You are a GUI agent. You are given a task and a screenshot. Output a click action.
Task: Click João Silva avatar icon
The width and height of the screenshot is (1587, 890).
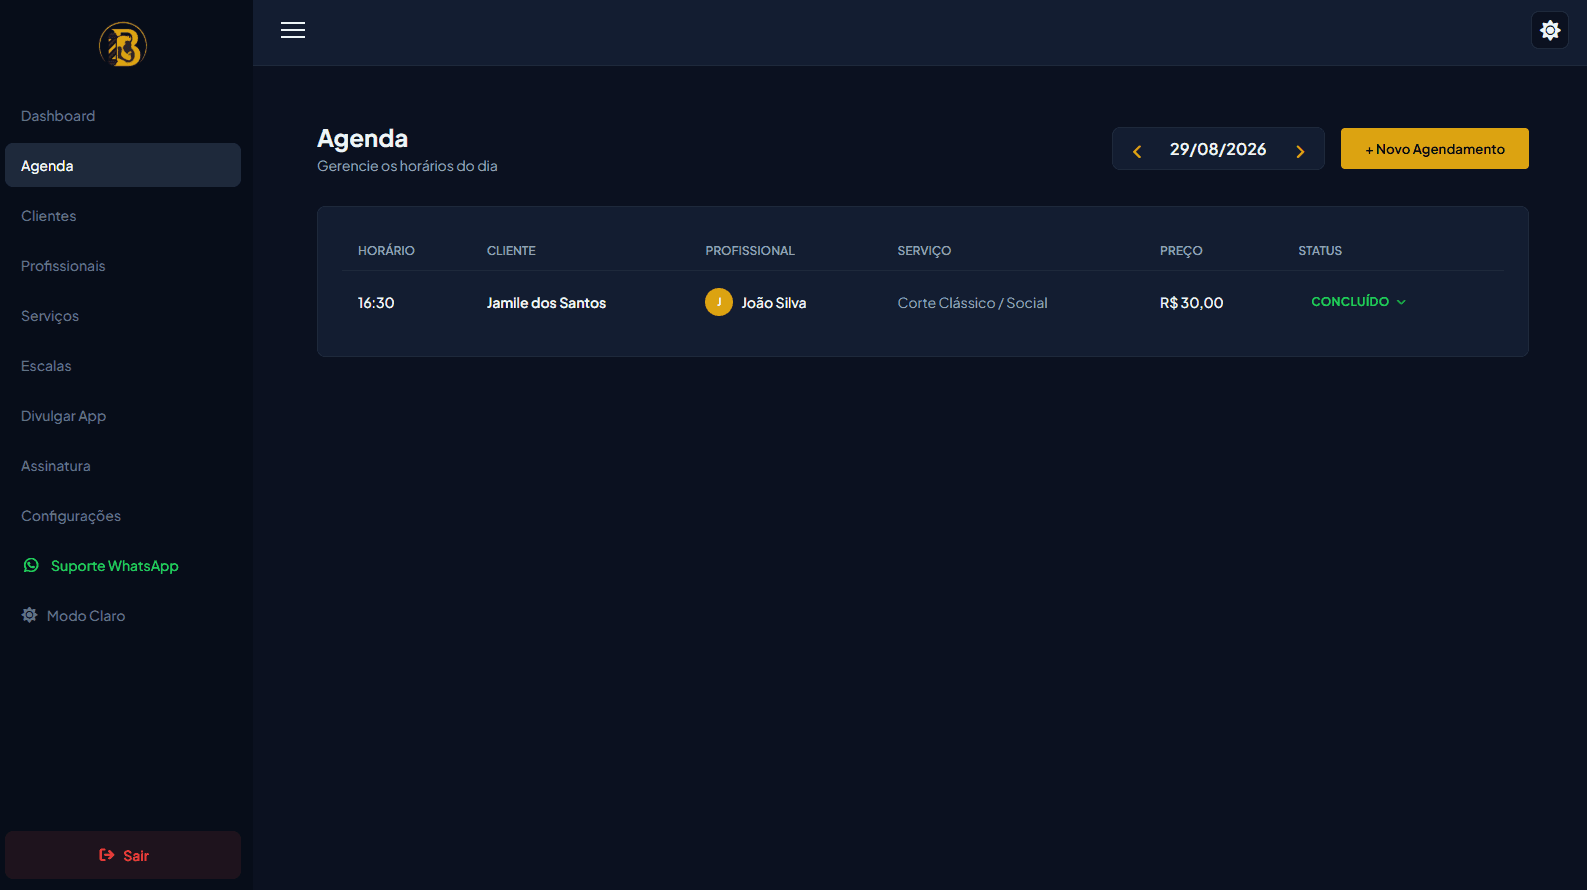(719, 302)
